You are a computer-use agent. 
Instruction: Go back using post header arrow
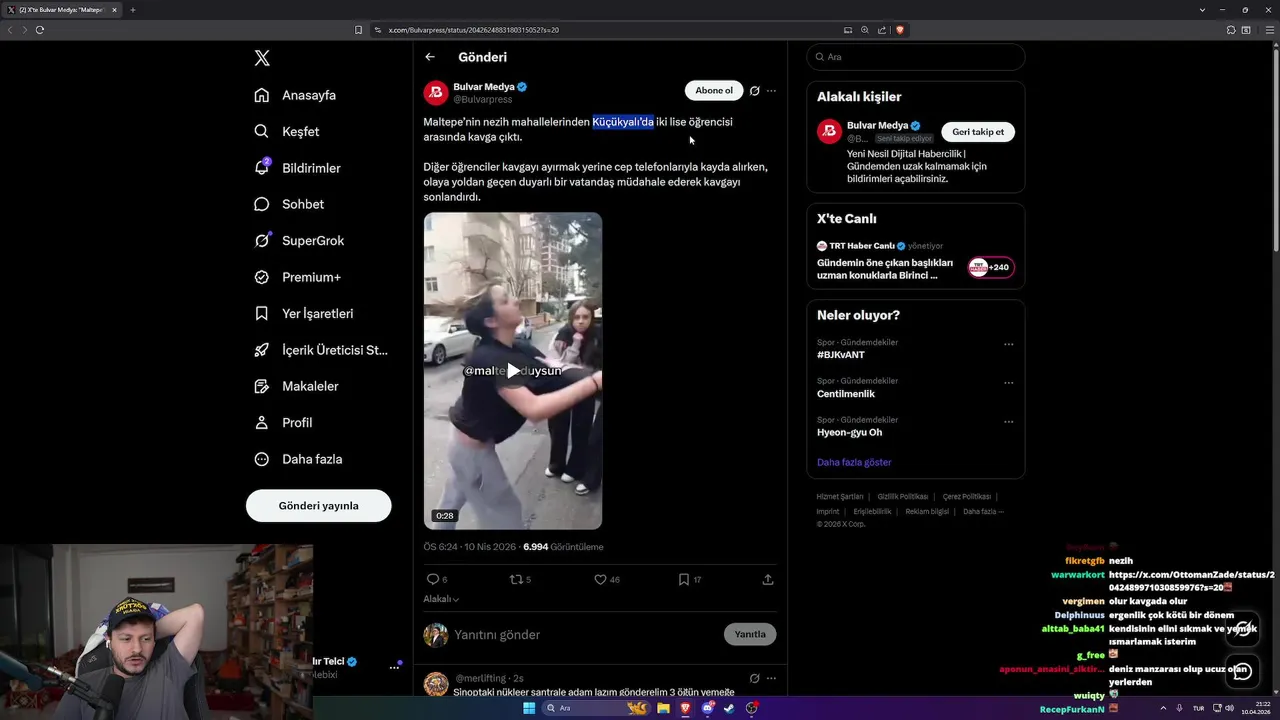pyautogui.click(x=430, y=57)
